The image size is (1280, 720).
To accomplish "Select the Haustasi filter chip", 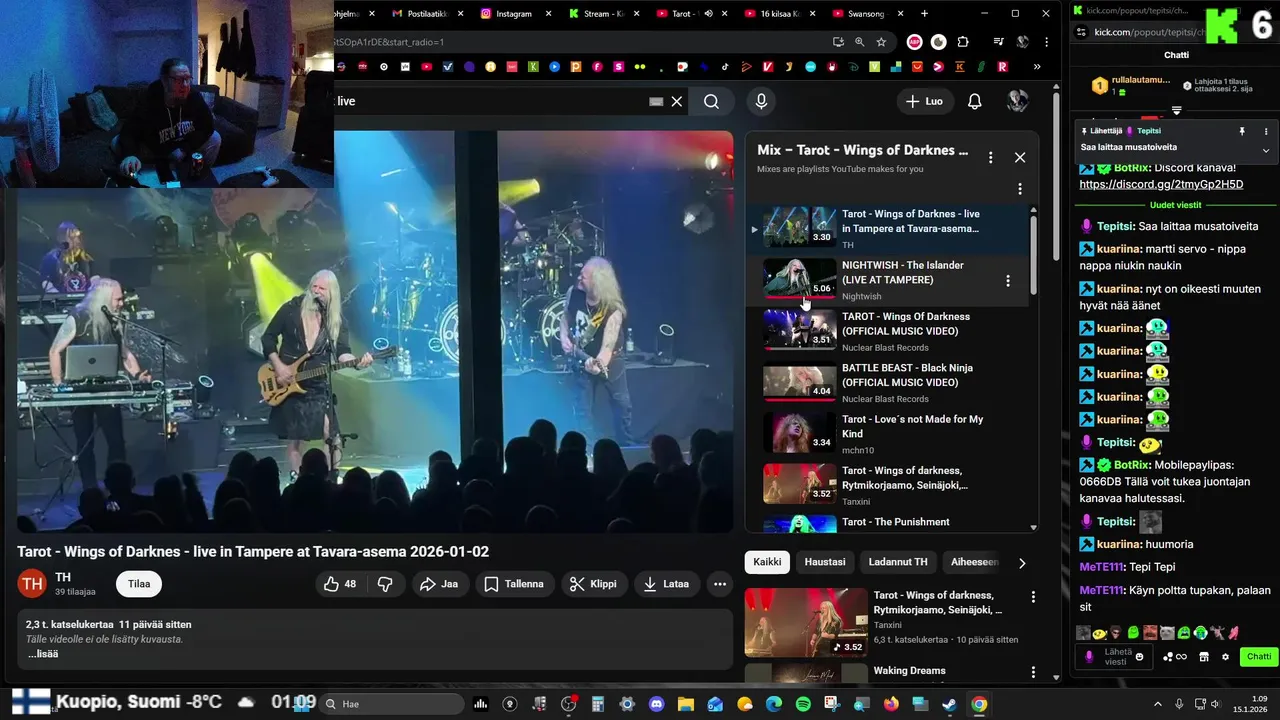I will tap(825, 562).
